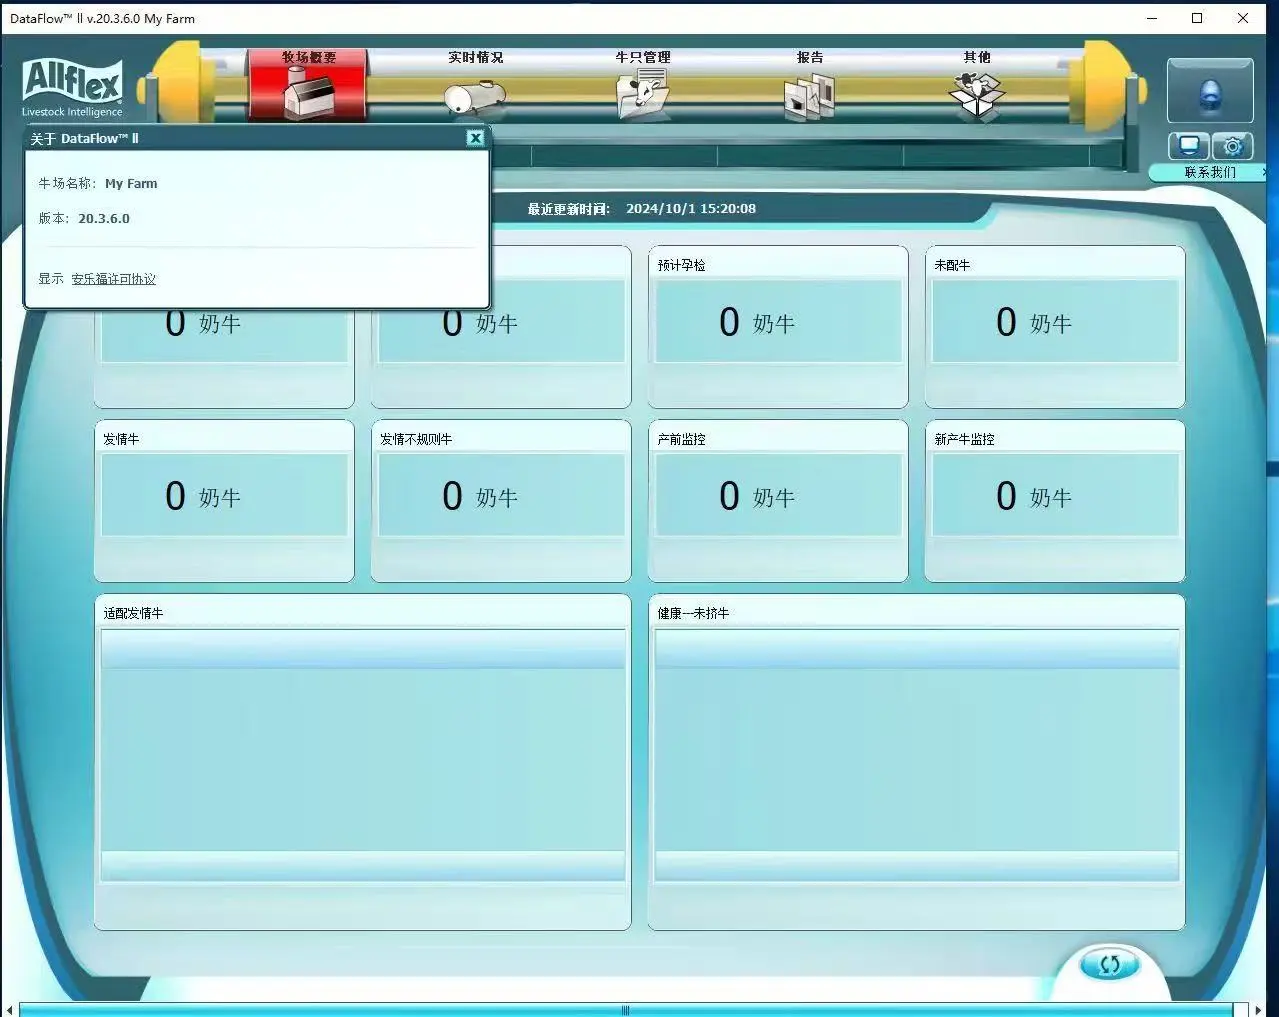This screenshot has height=1017, width=1279.
Task: Open the 发情牛 card
Action: point(224,501)
